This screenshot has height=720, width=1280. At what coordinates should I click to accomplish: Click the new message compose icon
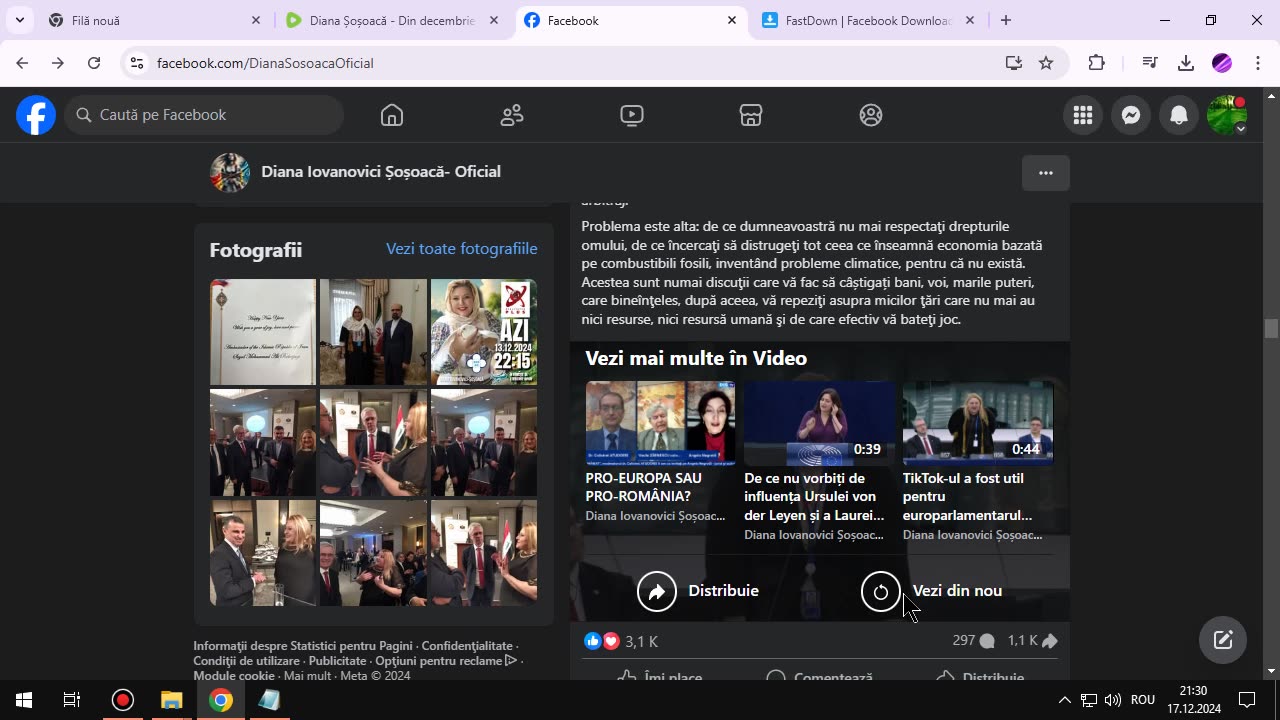1223,640
